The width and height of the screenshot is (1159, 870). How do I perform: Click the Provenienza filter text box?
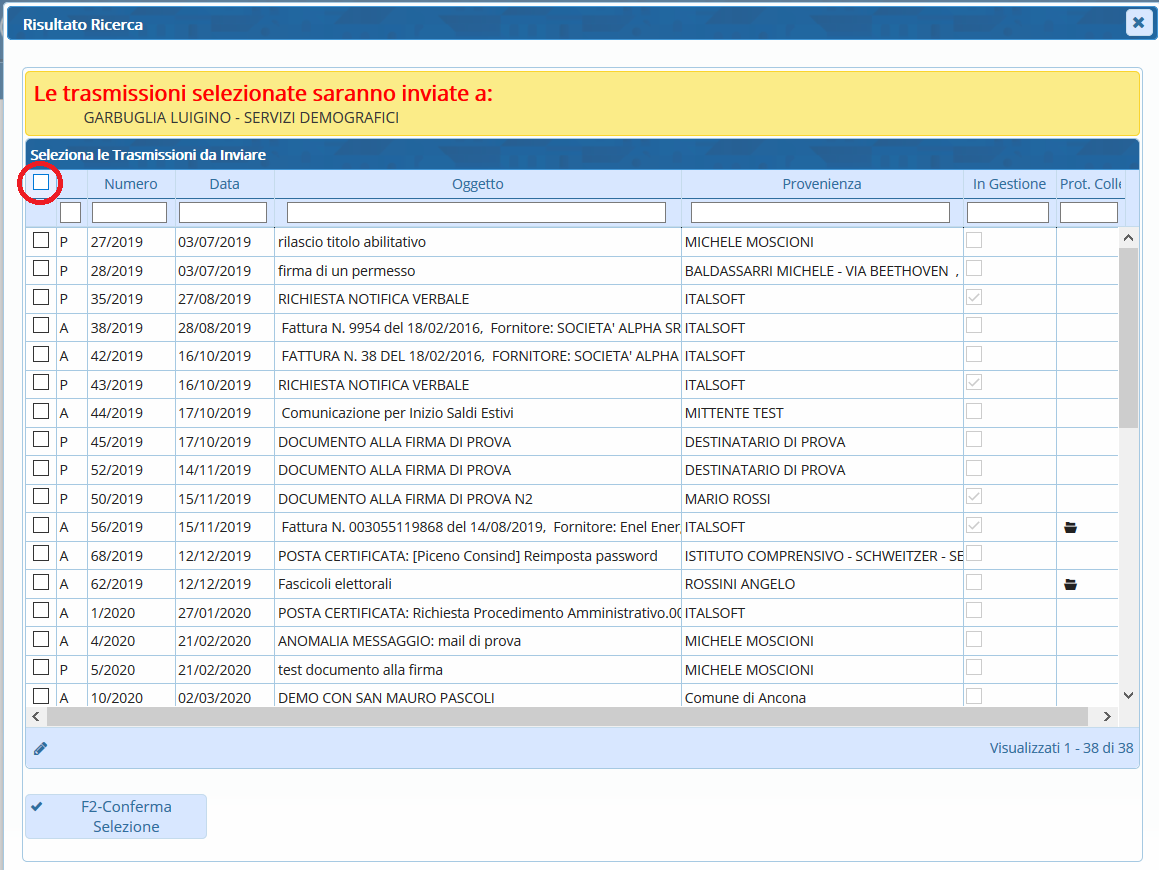point(820,213)
